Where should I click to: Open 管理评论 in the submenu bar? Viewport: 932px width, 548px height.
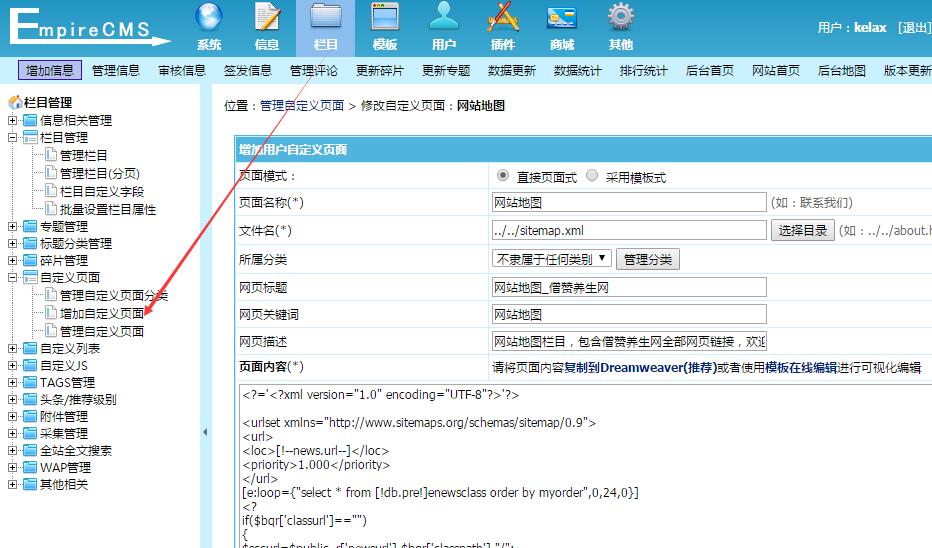tap(314, 70)
